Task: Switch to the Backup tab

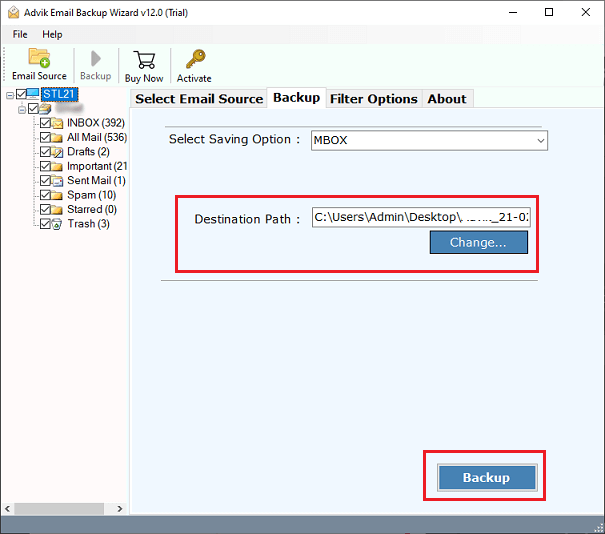Action: point(296,98)
